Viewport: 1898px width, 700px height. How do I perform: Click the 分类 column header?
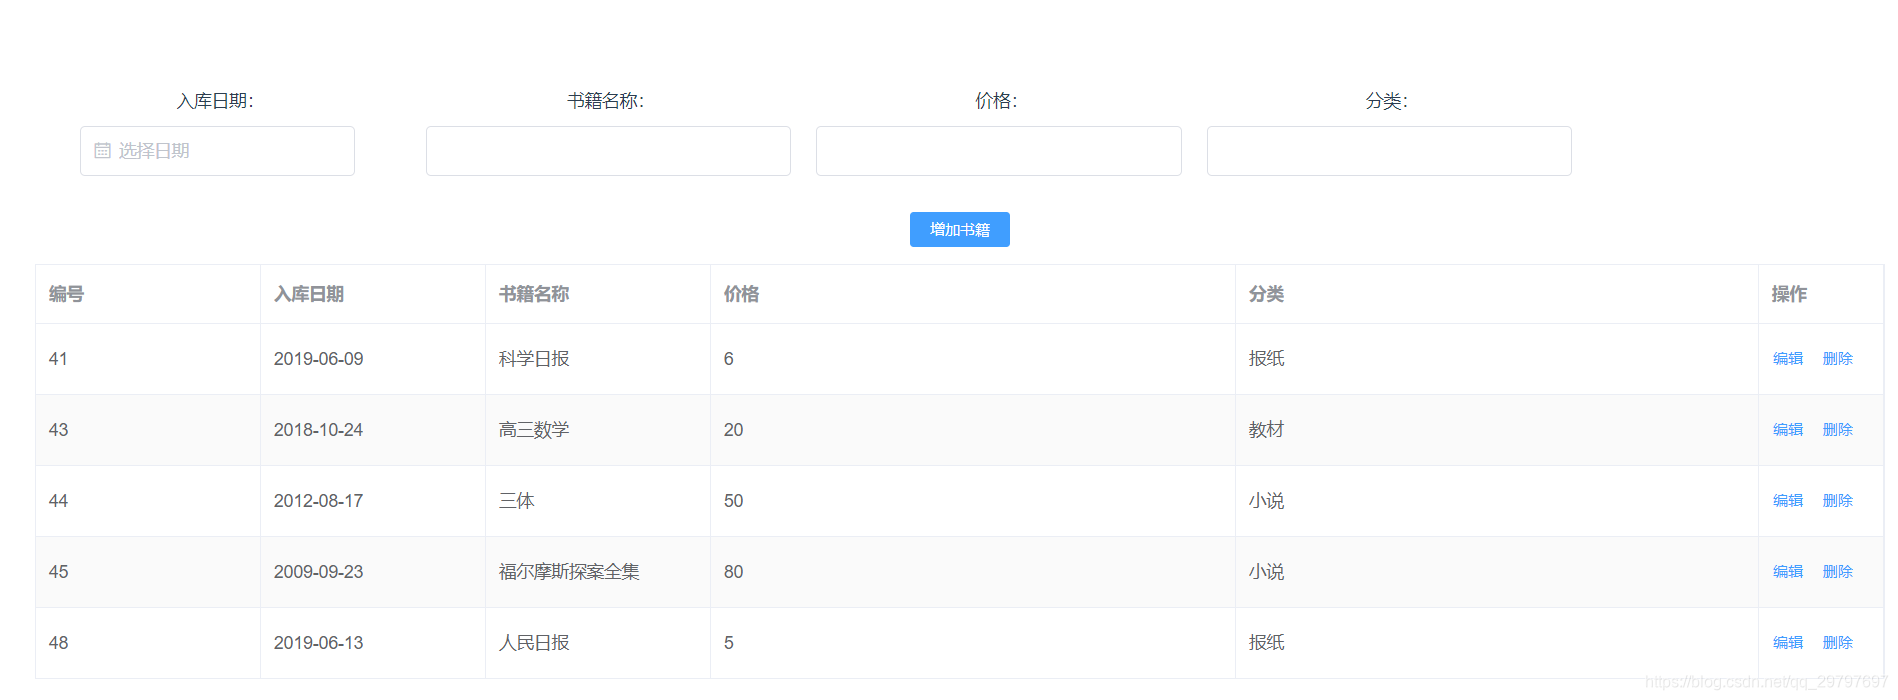pos(1497,294)
